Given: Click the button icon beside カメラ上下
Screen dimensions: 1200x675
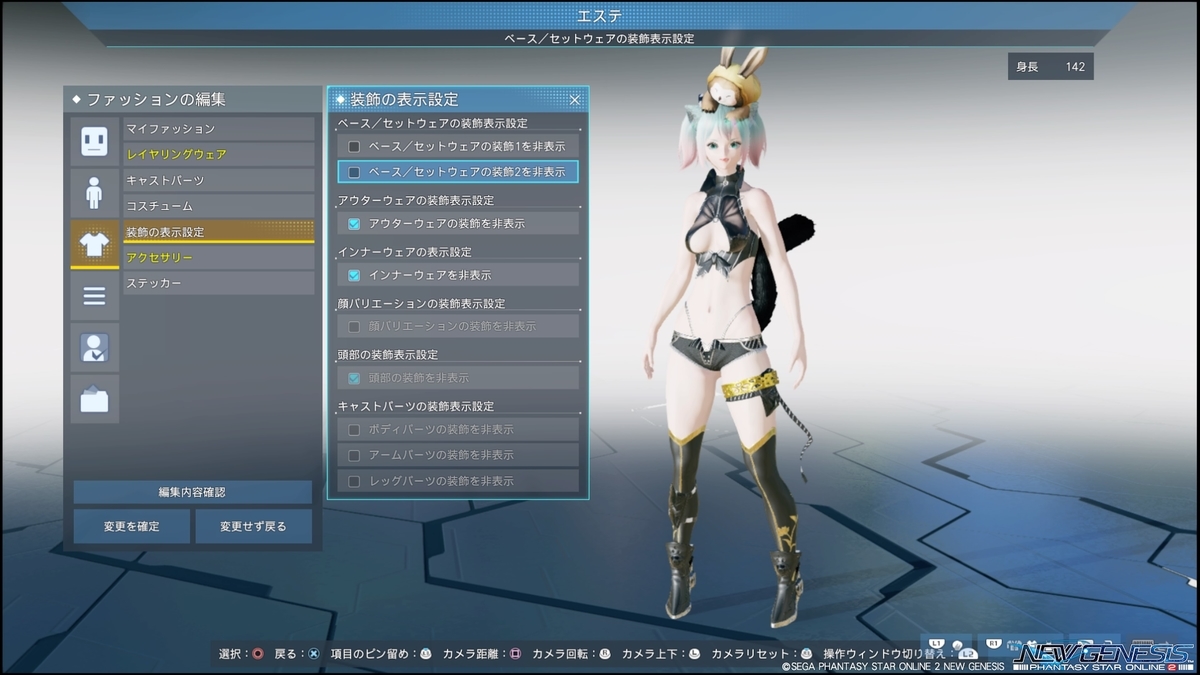Looking at the screenshot, I should coord(694,654).
